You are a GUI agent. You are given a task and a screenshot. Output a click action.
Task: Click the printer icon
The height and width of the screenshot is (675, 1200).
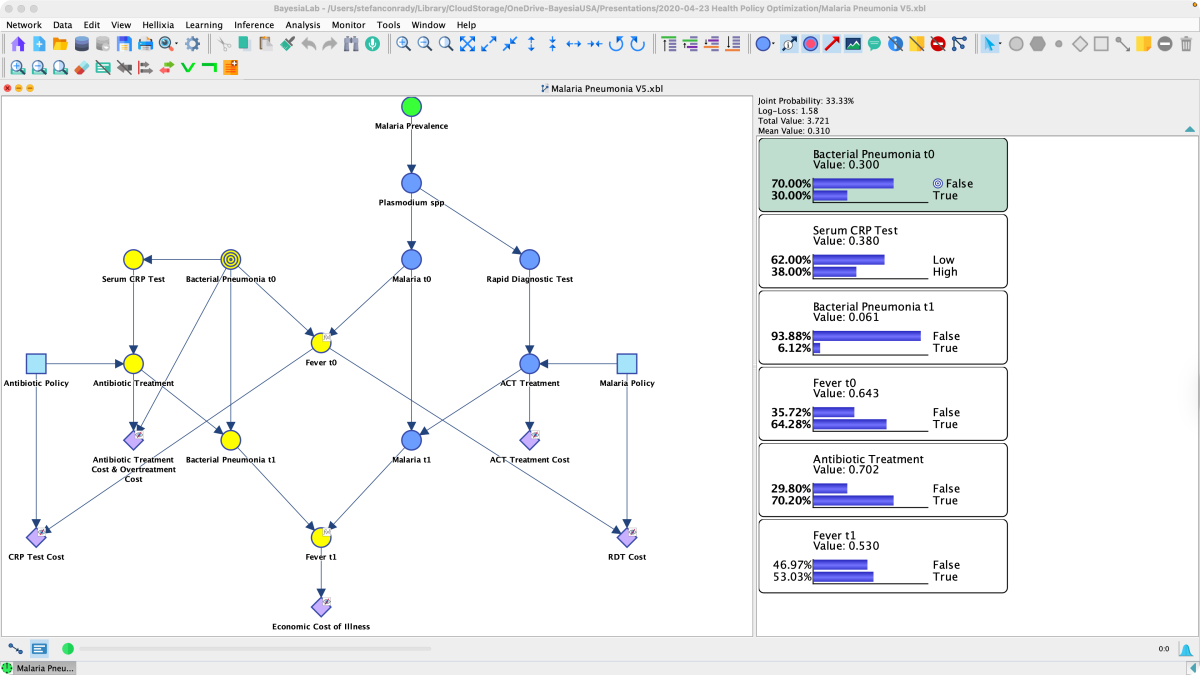145,44
